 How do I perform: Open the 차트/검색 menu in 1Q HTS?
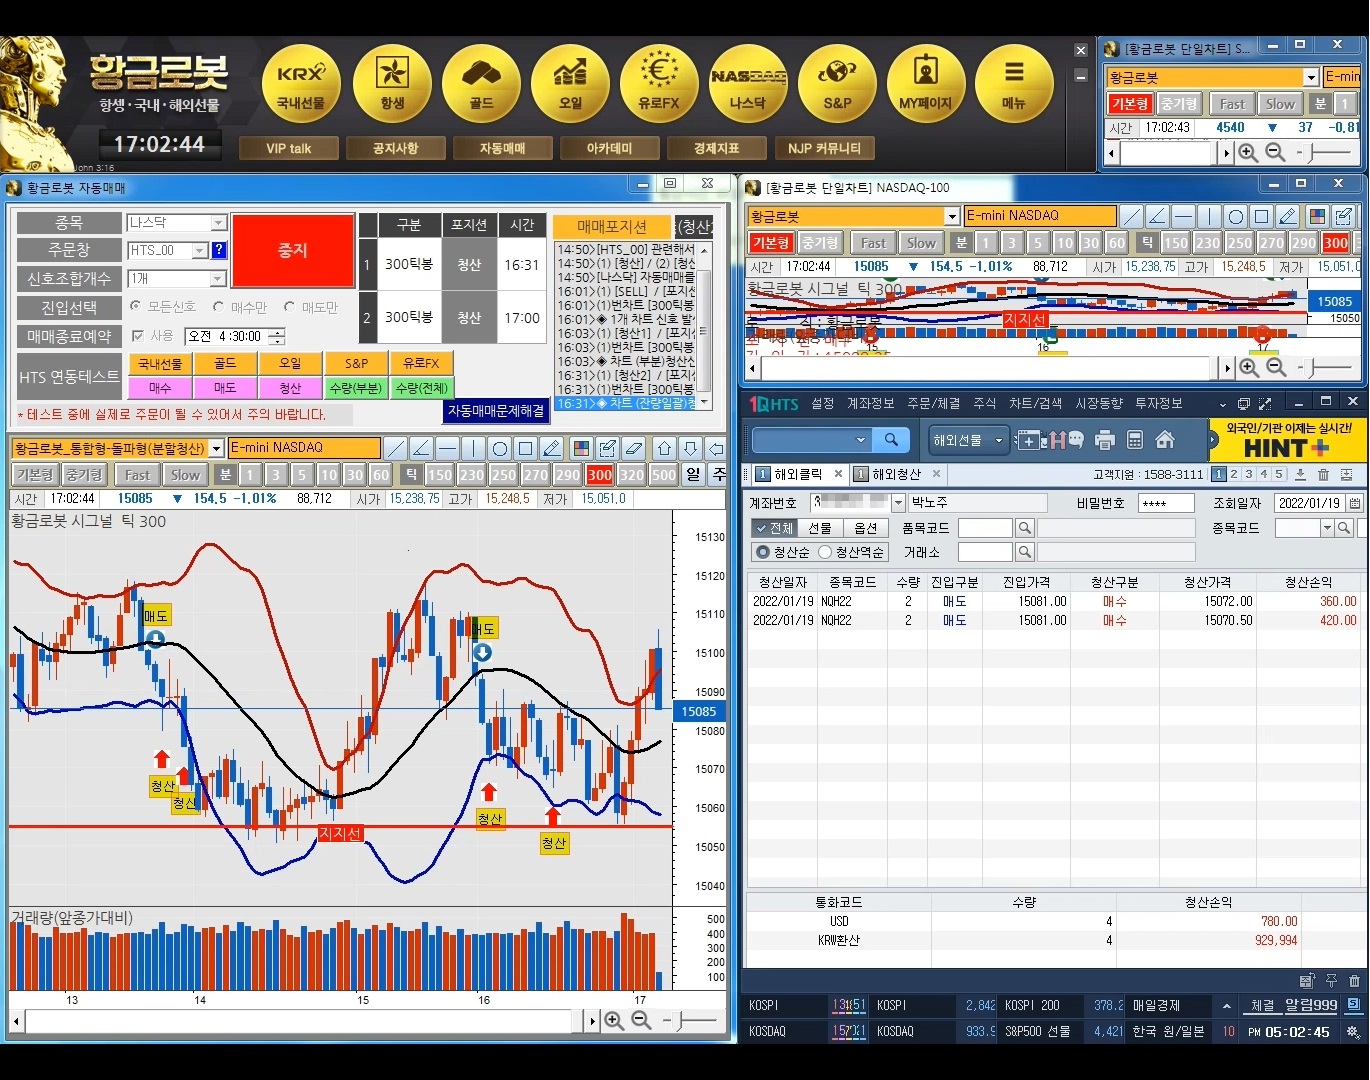pyautogui.click(x=1035, y=403)
